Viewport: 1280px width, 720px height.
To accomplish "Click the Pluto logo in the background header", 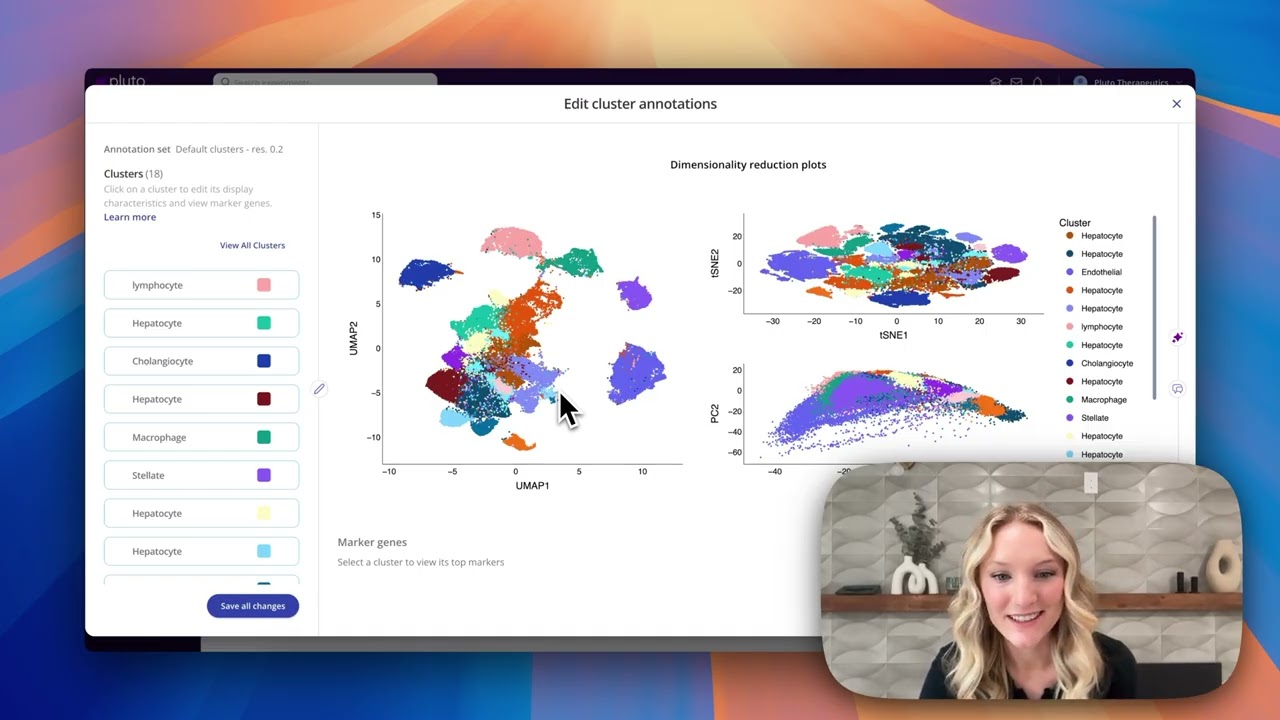I will 122,81.
